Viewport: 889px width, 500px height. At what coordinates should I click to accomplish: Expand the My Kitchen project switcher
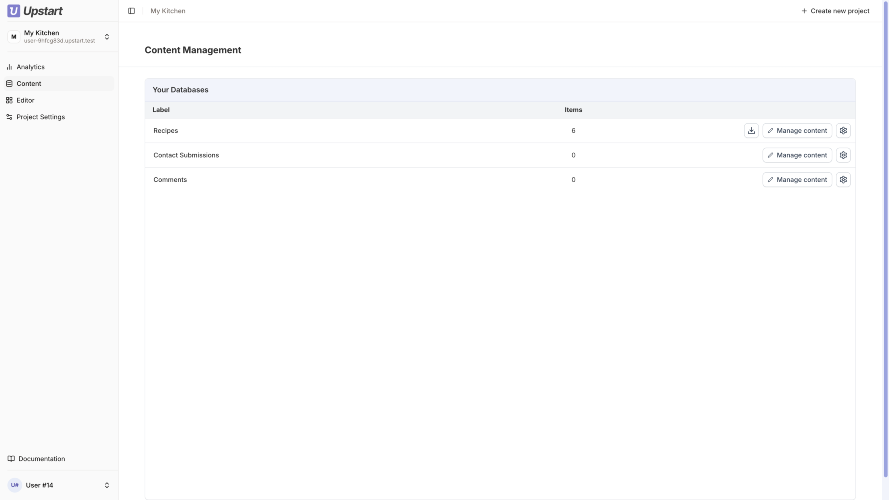(107, 36)
